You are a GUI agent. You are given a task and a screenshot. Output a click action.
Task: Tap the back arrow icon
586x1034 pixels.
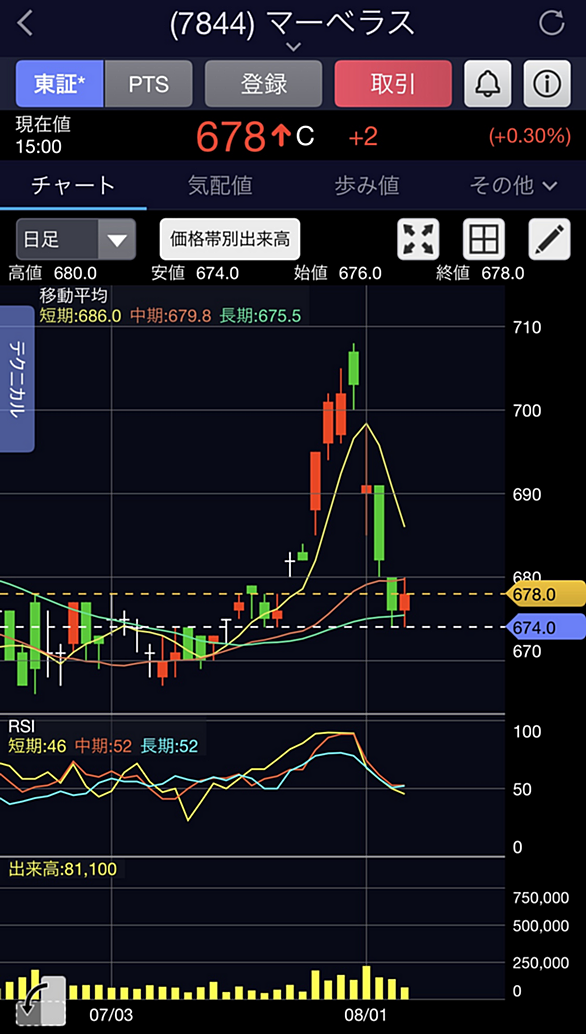pyautogui.click(x=25, y=23)
